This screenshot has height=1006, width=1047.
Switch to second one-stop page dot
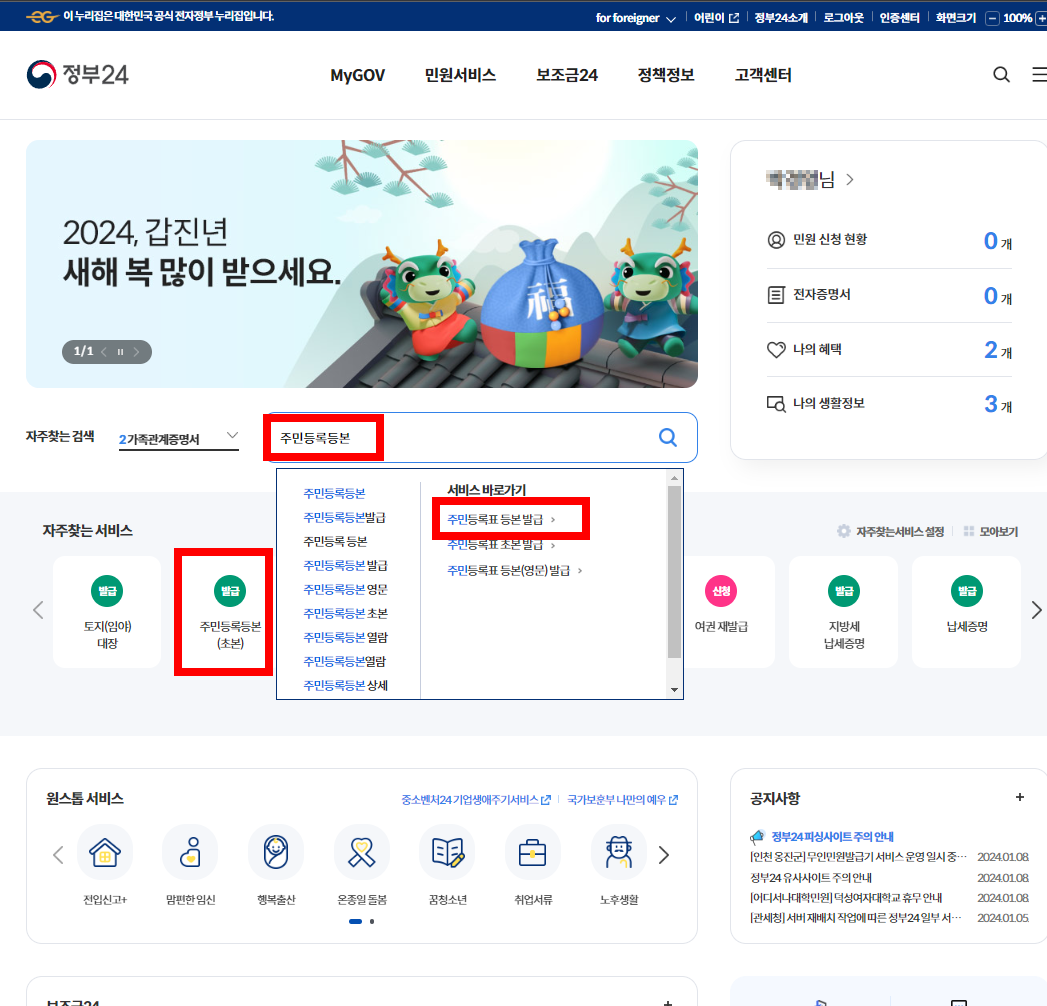click(x=372, y=921)
